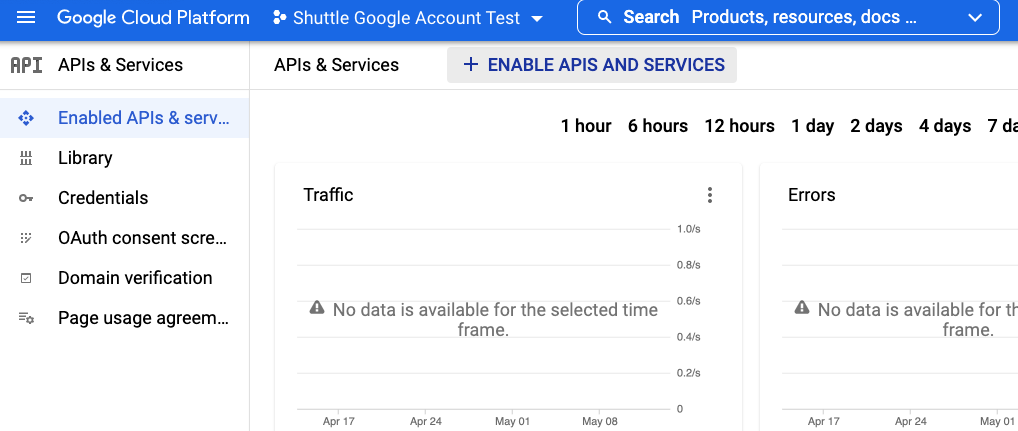Expand the search bar chevron
The height and width of the screenshot is (431, 1018).
[975, 18]
